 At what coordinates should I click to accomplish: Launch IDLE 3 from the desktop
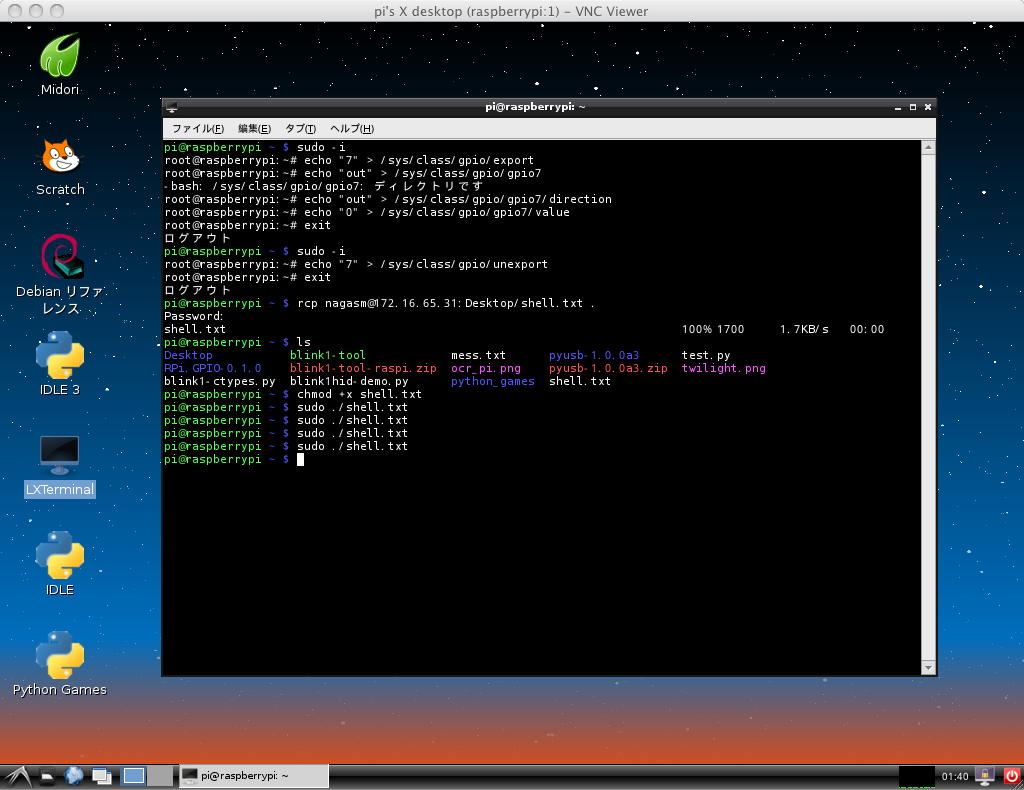(x=59, y=363)
